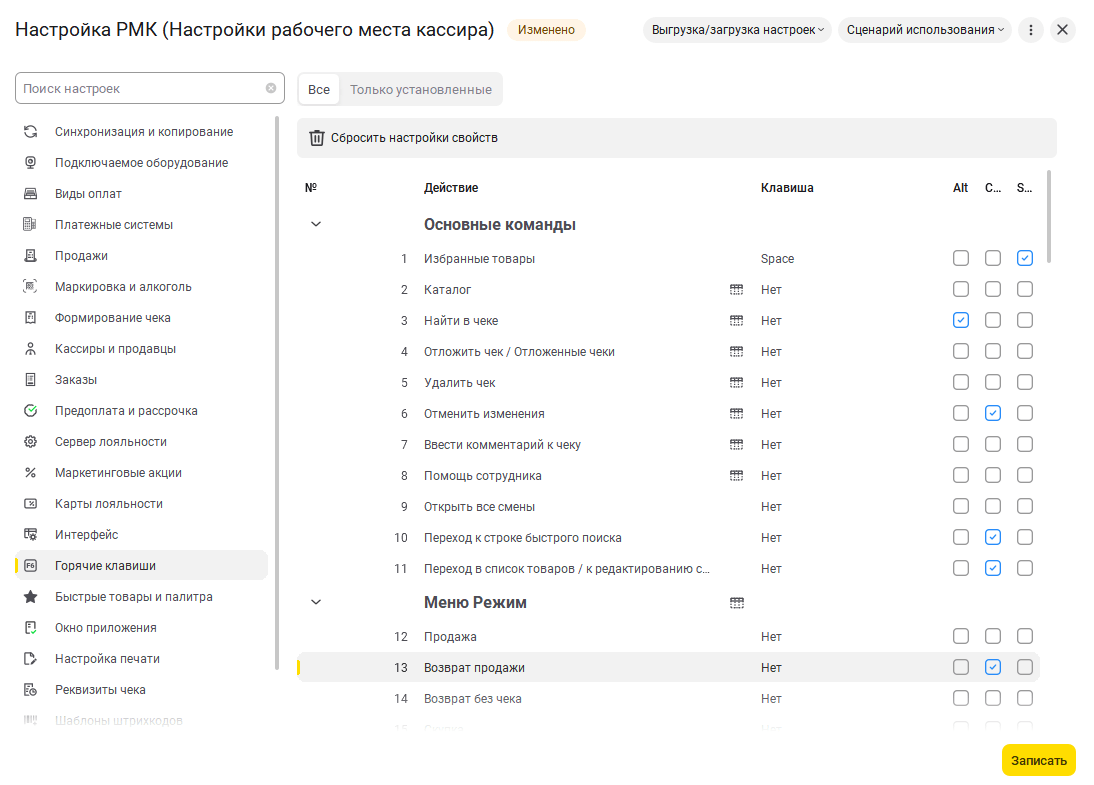1094x785 pixels.
Task: Enable Alt checkbox for Удалить чек
Action: tap(961, 383)
